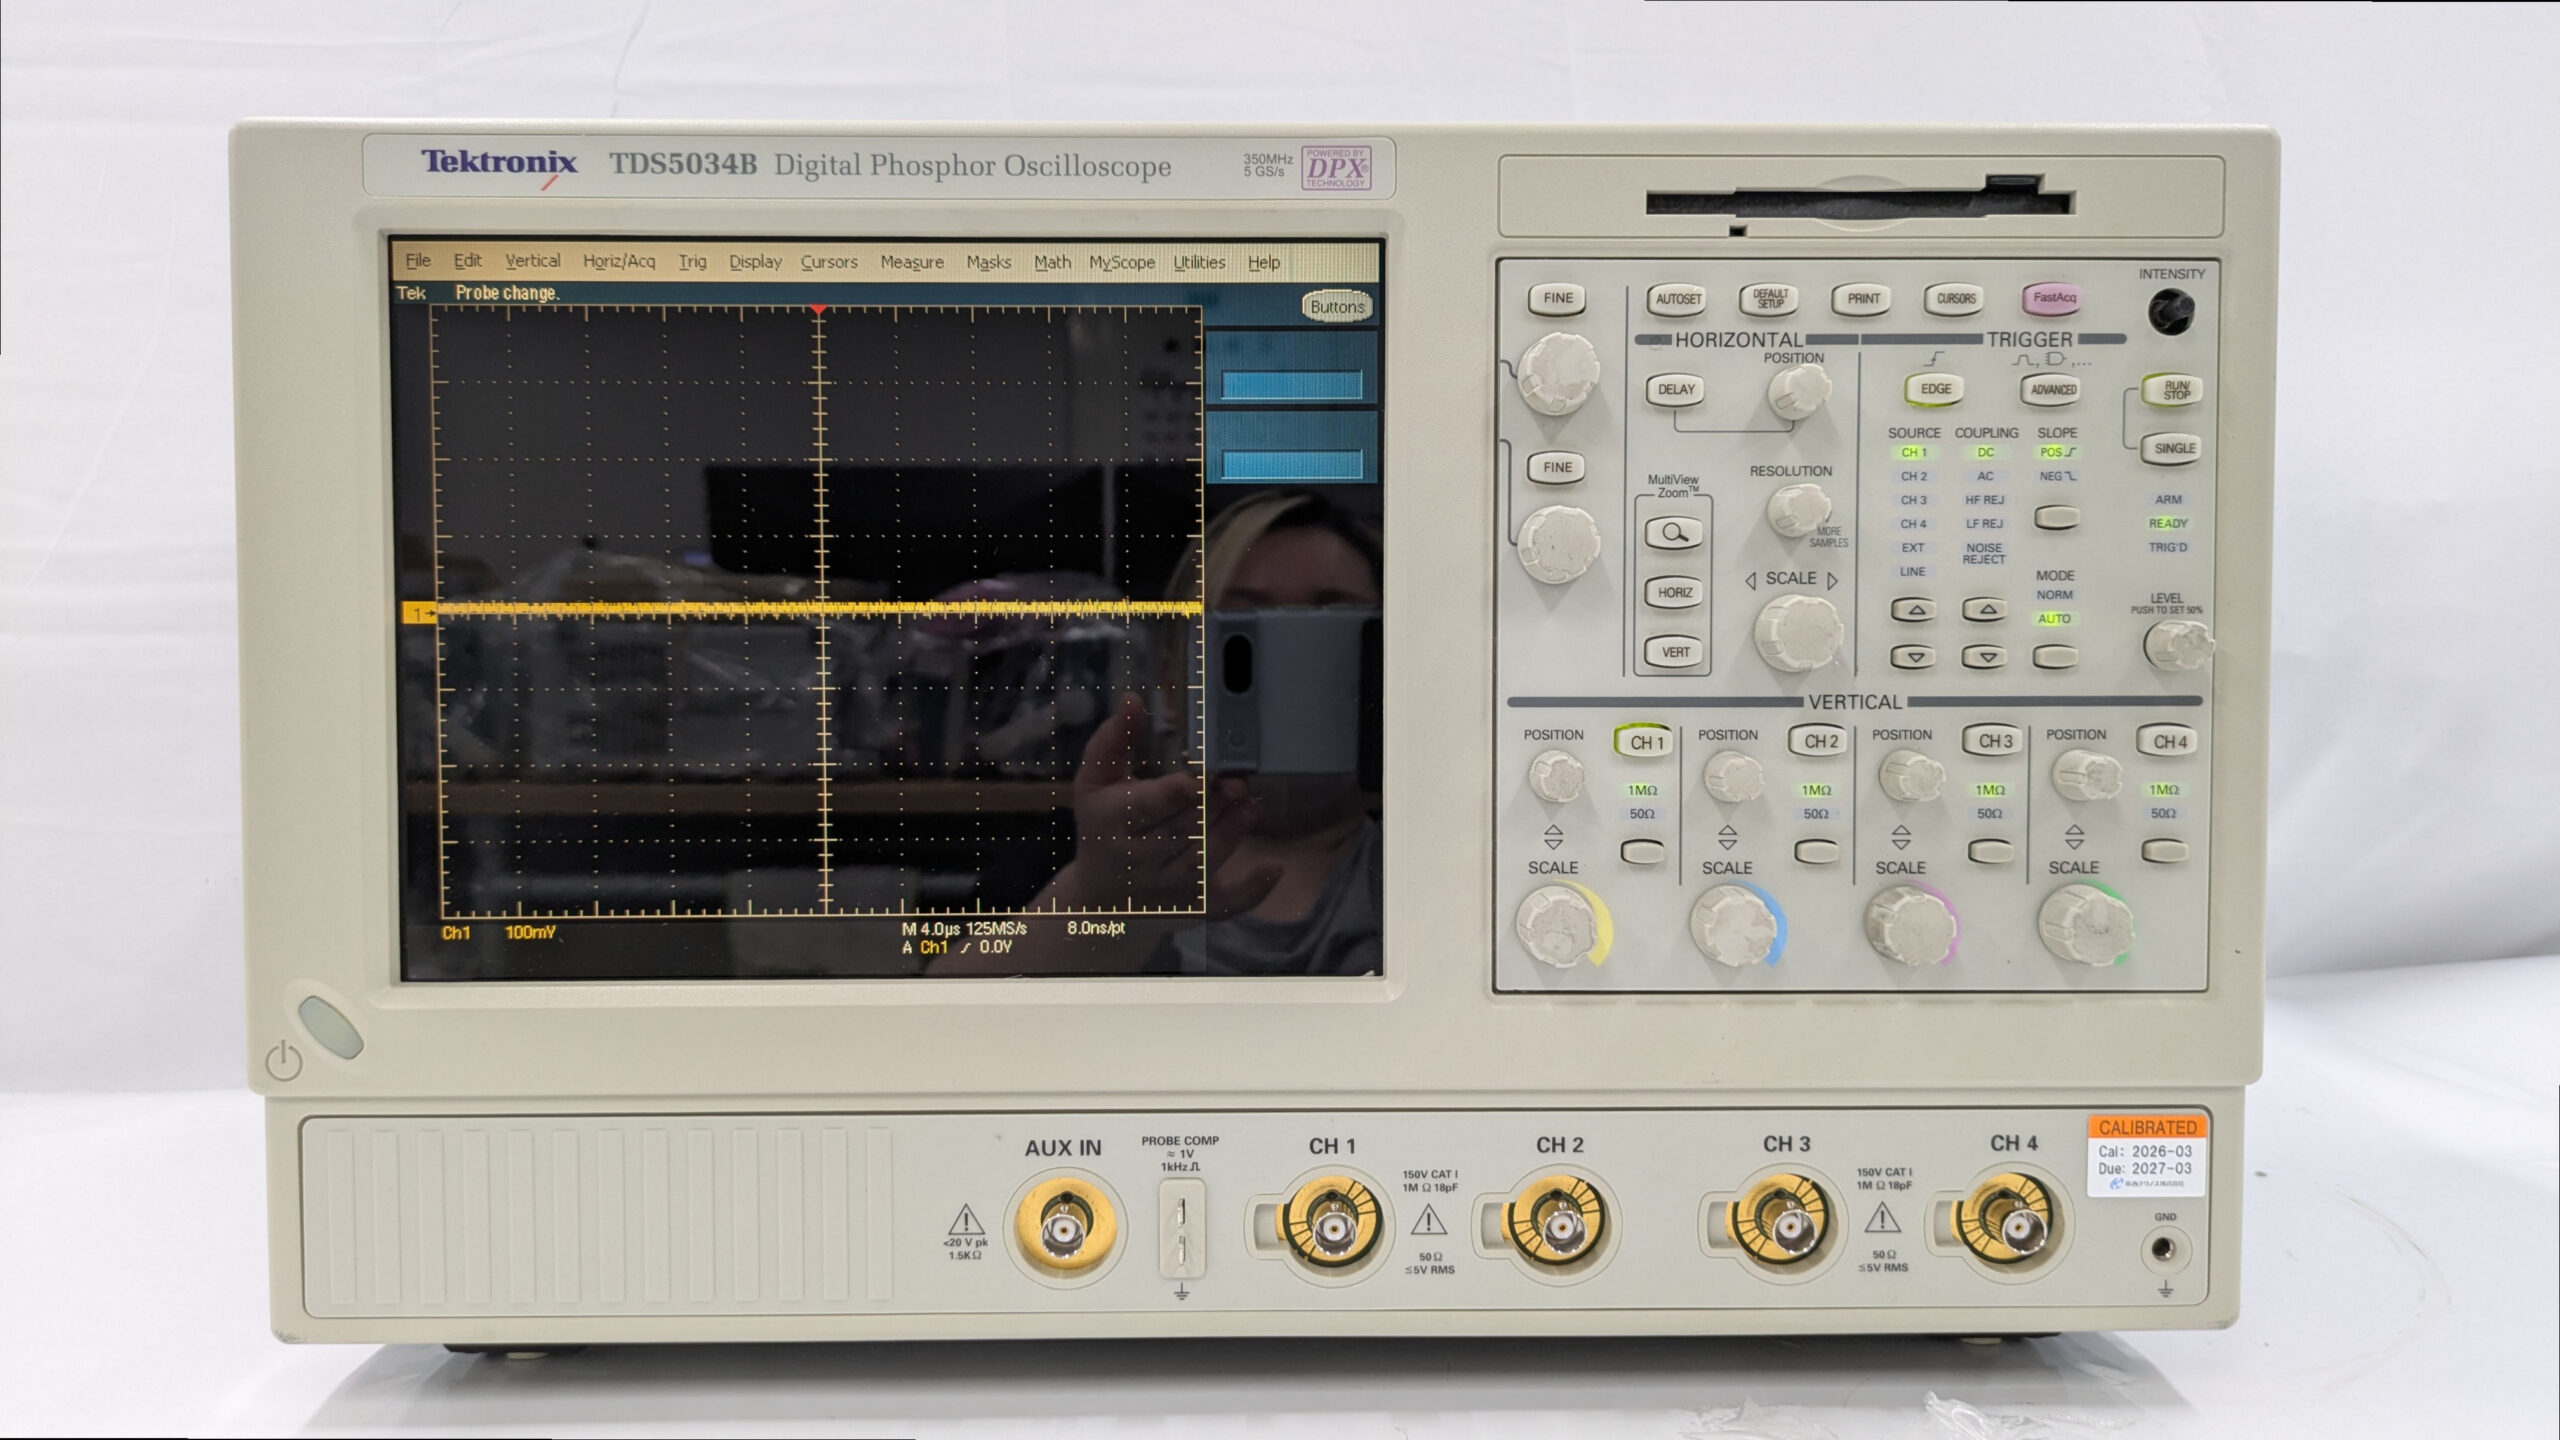2560x1440 pixels.
Task: Open the Utilities menu
Action: pos(1199,262)
